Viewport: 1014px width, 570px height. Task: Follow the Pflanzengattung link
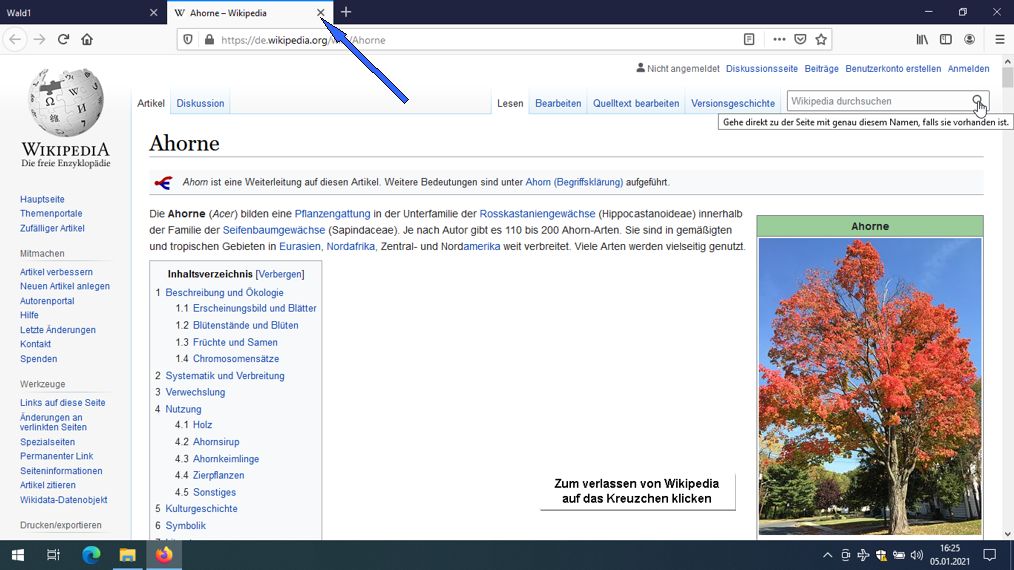[x=332, y=214]
